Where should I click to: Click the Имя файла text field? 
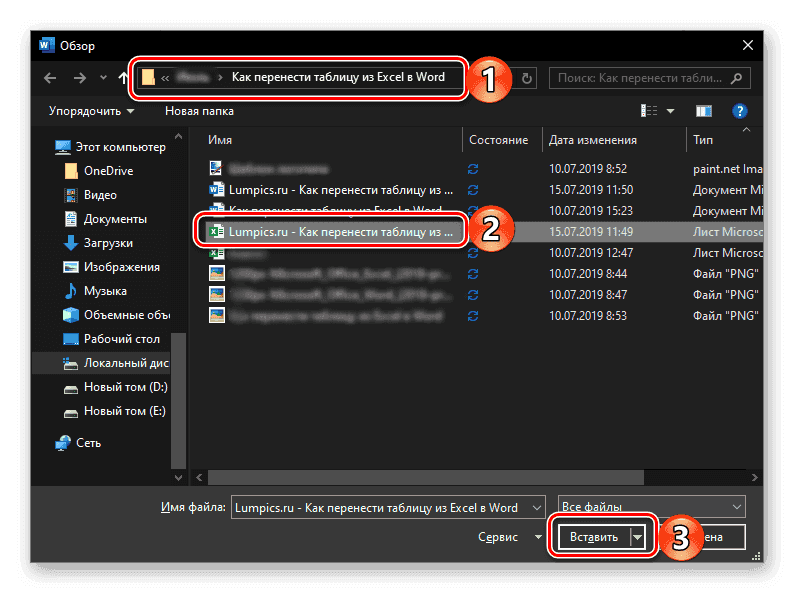click(381, 507)
